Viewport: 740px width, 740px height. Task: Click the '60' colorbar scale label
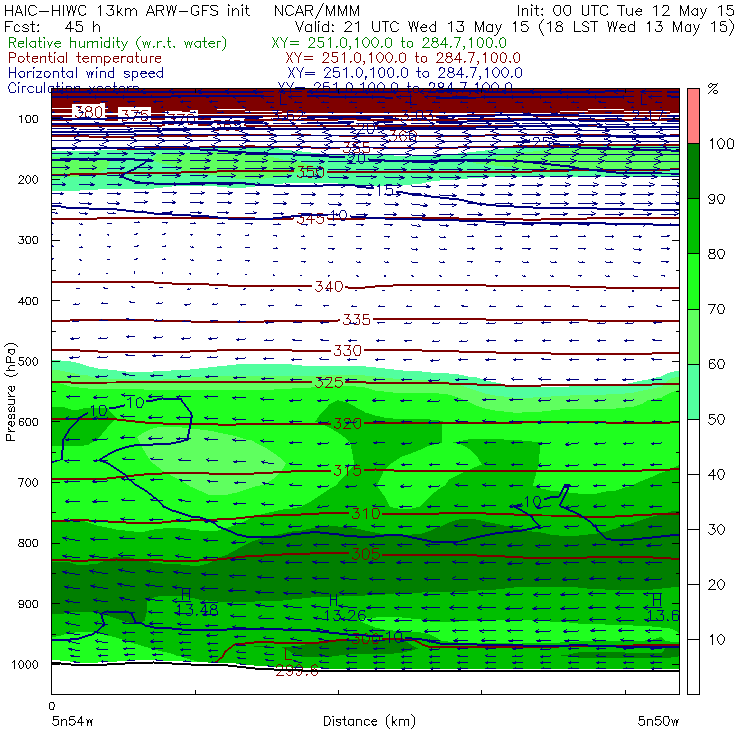pos(716,364)
